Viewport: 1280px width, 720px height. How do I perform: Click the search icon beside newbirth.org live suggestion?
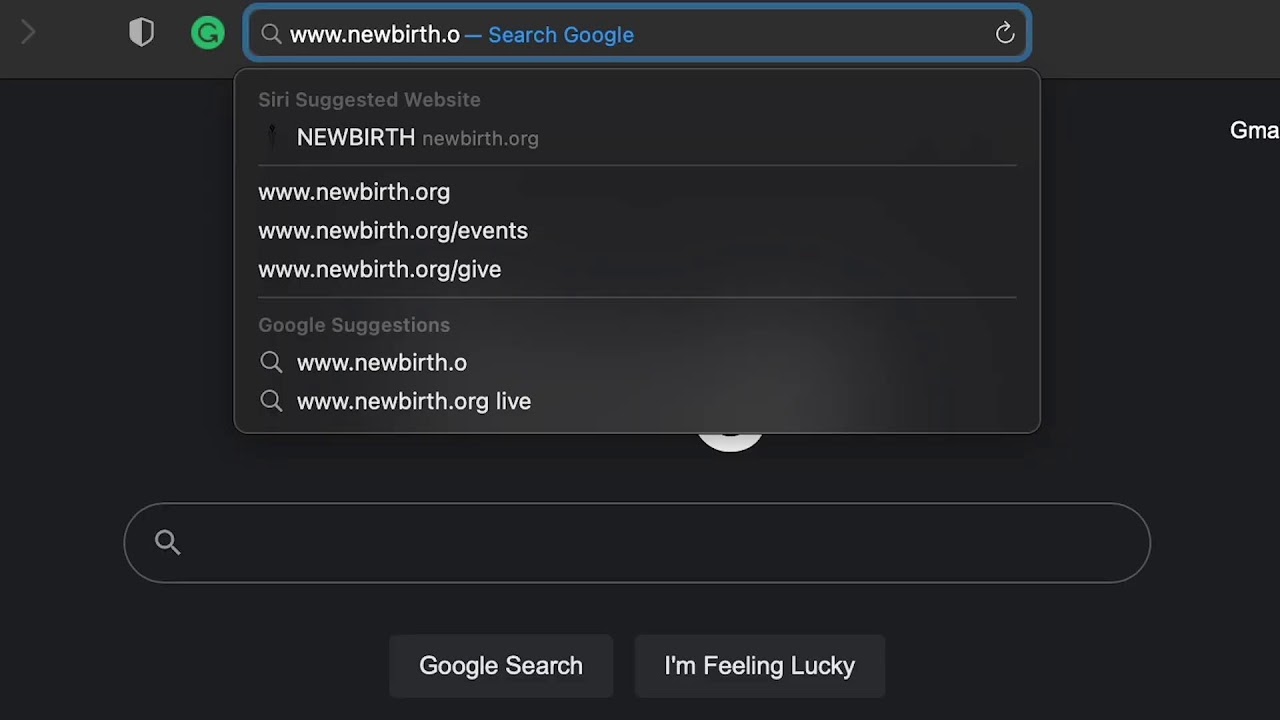(271, 401)
